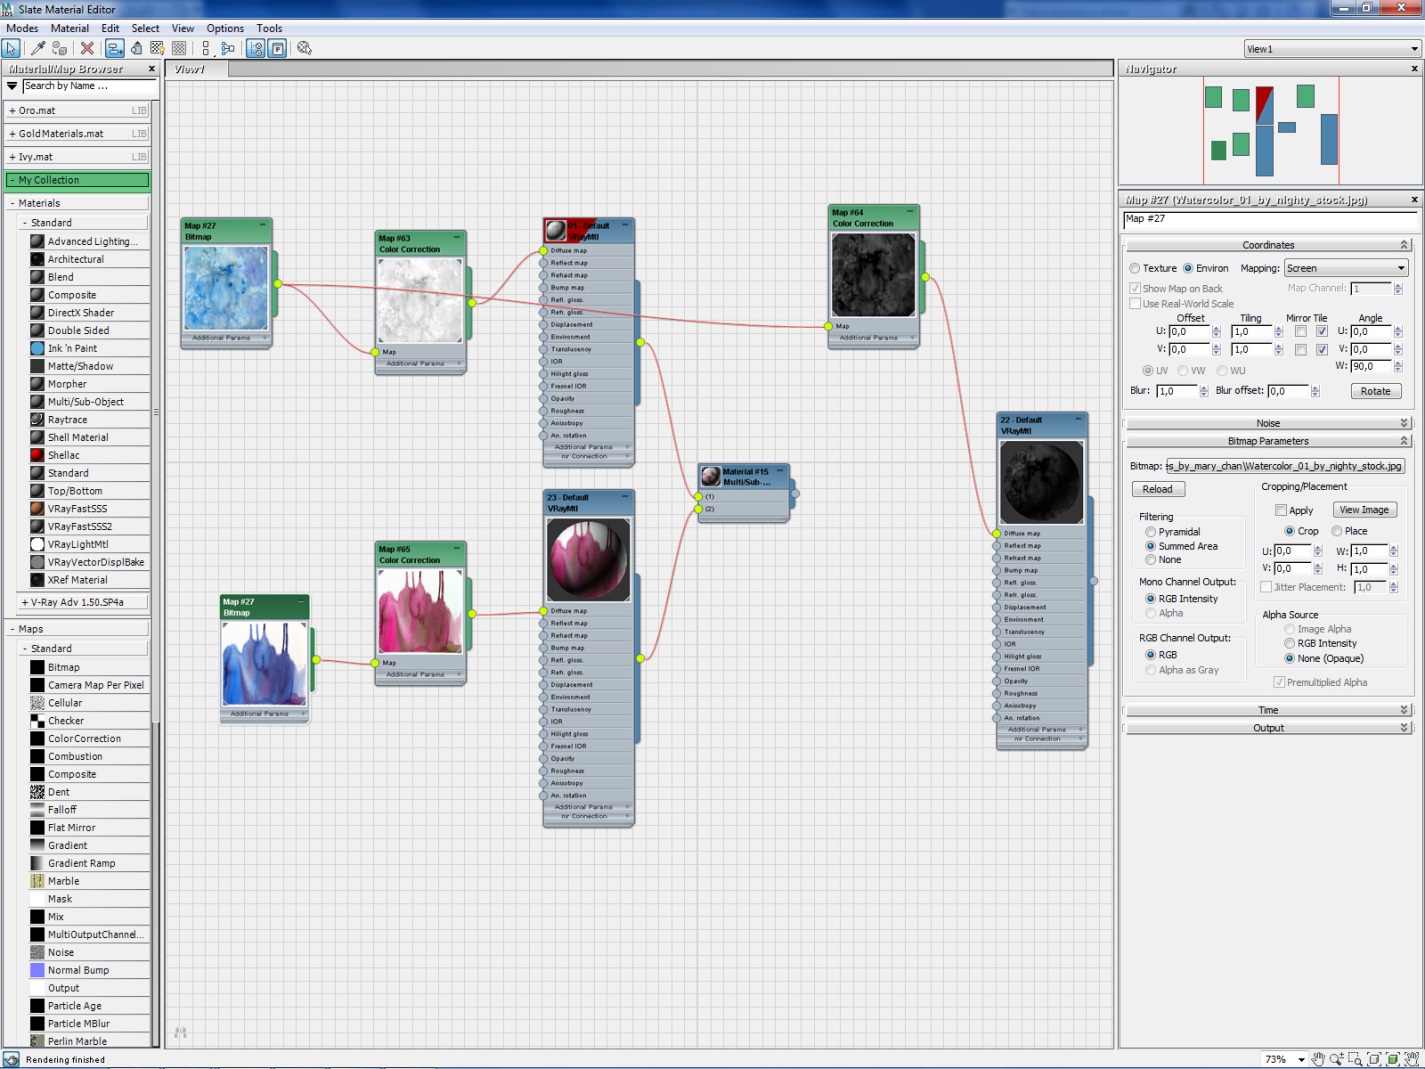Image resolution: width=1425 pixels, height=1069 pixels.
Task: Toggle the Apply cropping checkbox
Action: (x=1281, y=510)
